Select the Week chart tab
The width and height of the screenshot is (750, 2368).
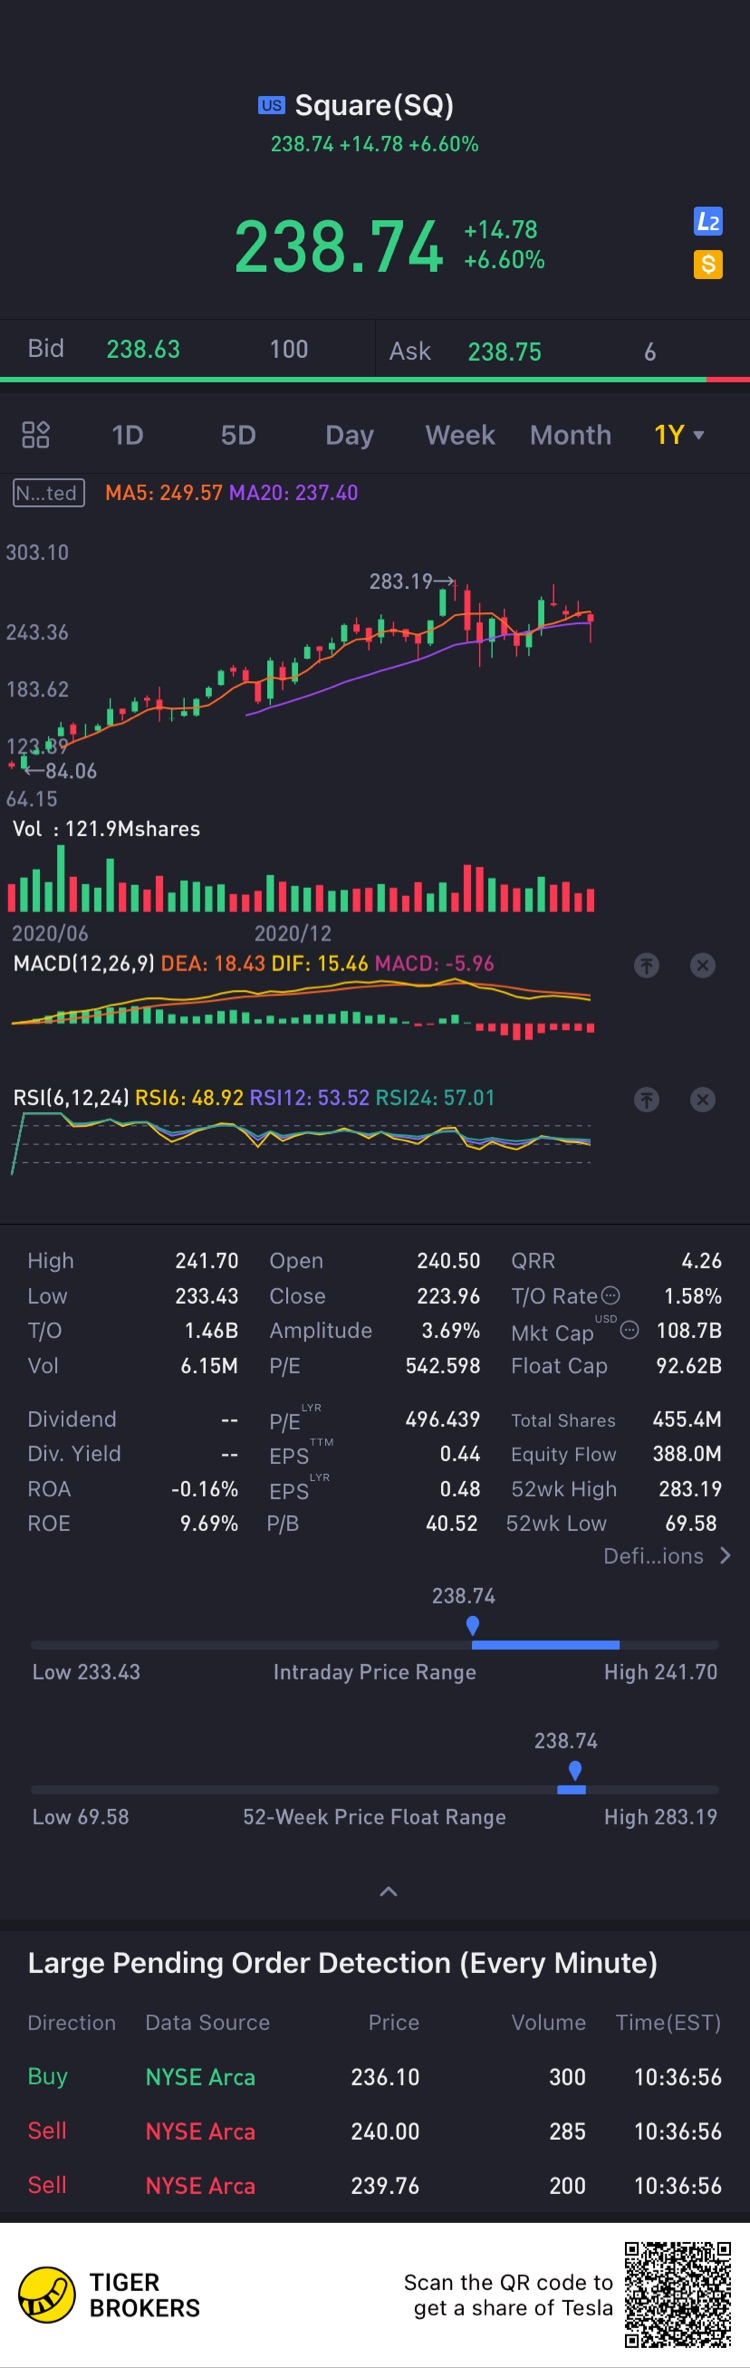[460, 435]
